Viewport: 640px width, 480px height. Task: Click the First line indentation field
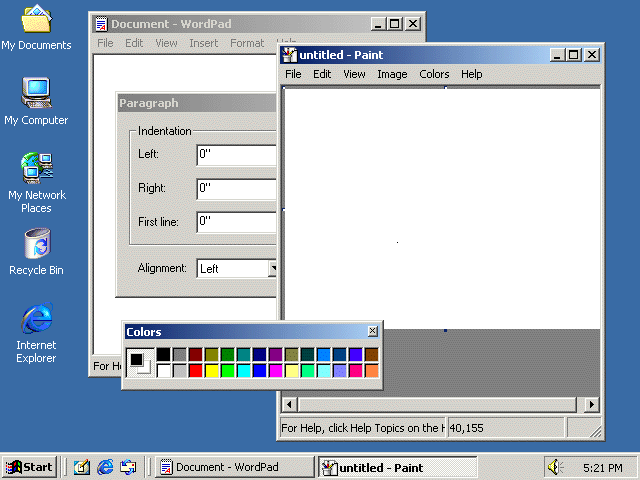coord(237,222)
